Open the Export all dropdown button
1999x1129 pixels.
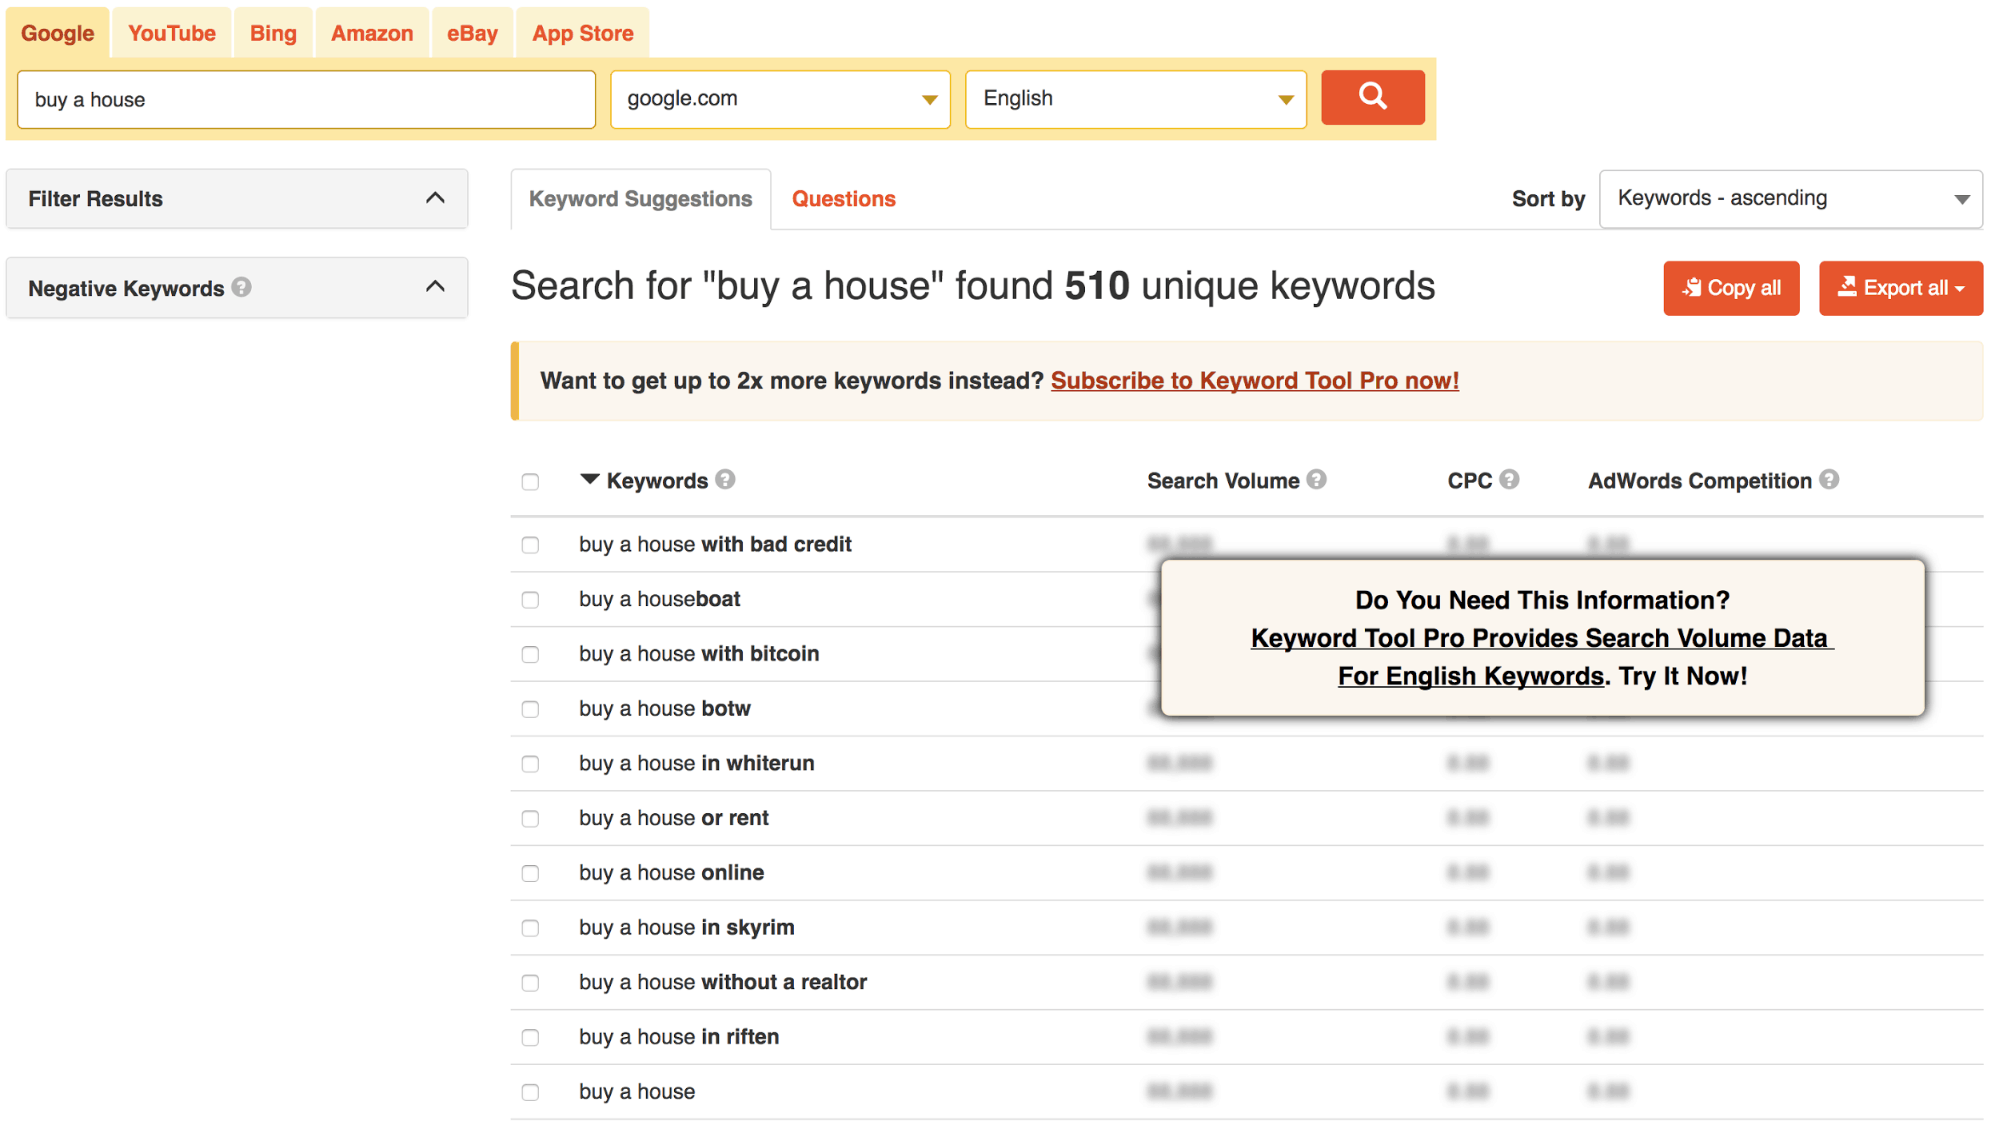coord(1900,288)
